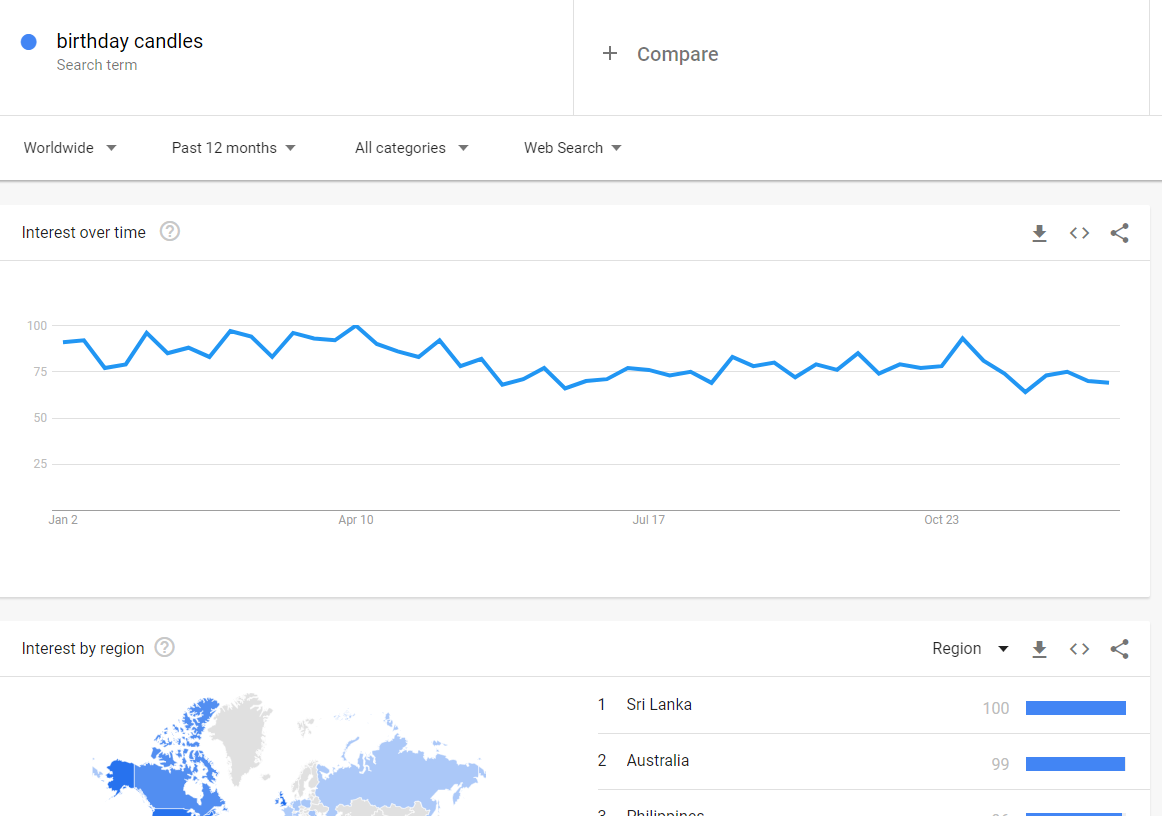
Task: Download Interest over time data
Action: point(1039,233)
